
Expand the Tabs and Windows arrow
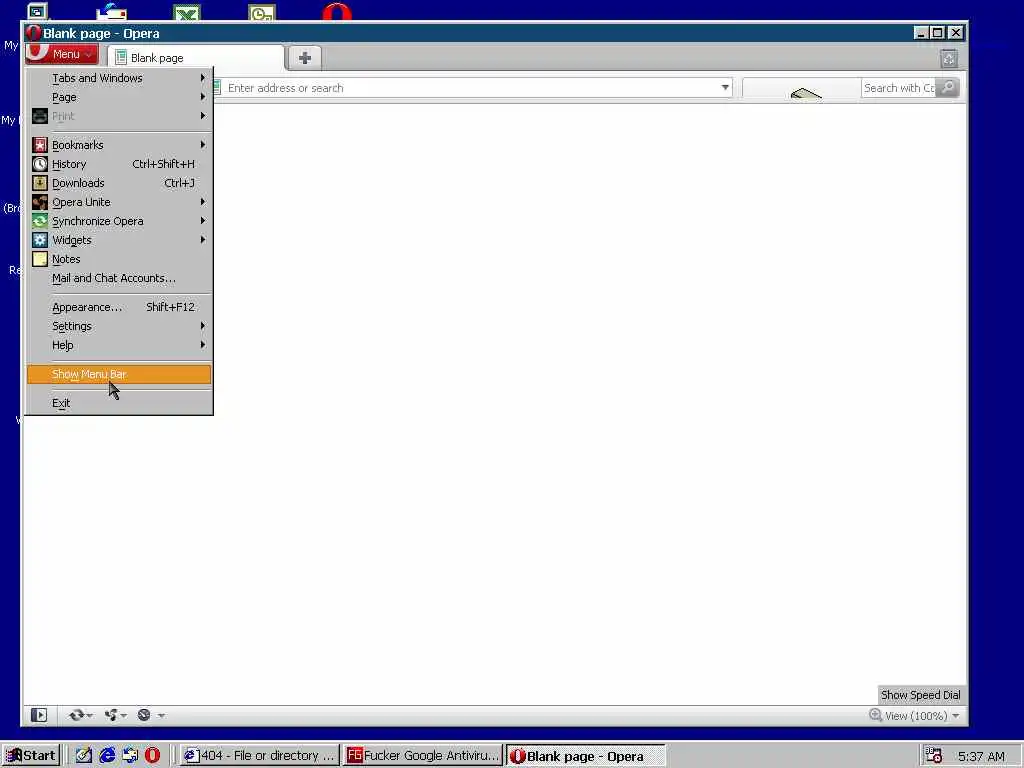click(203, 78)
